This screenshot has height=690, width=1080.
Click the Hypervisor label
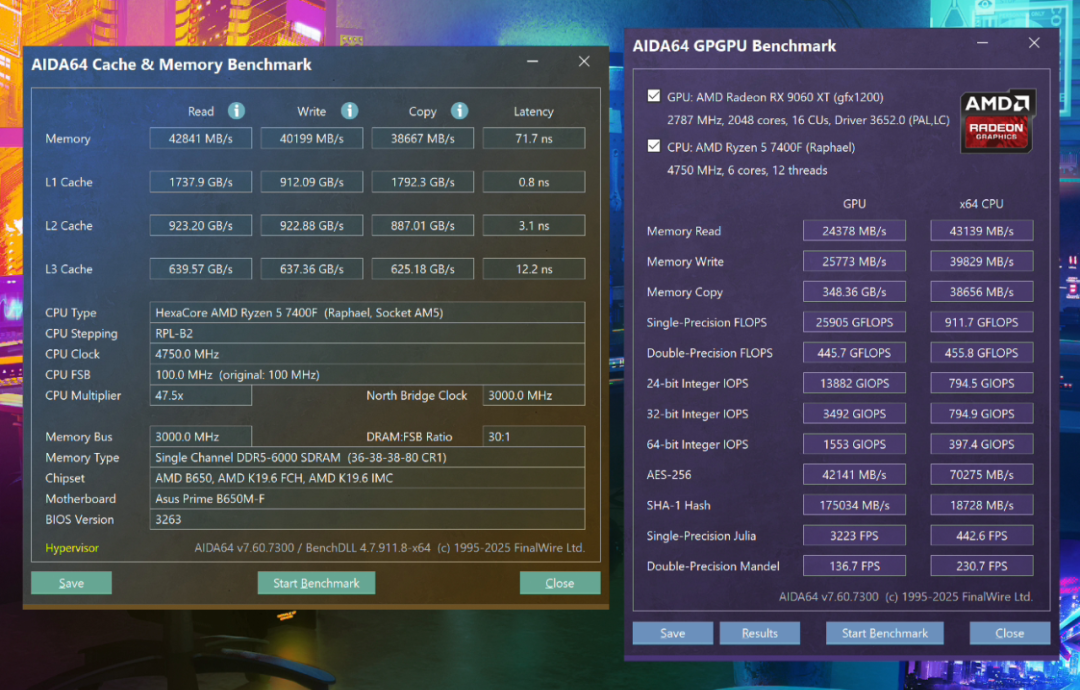72,548
